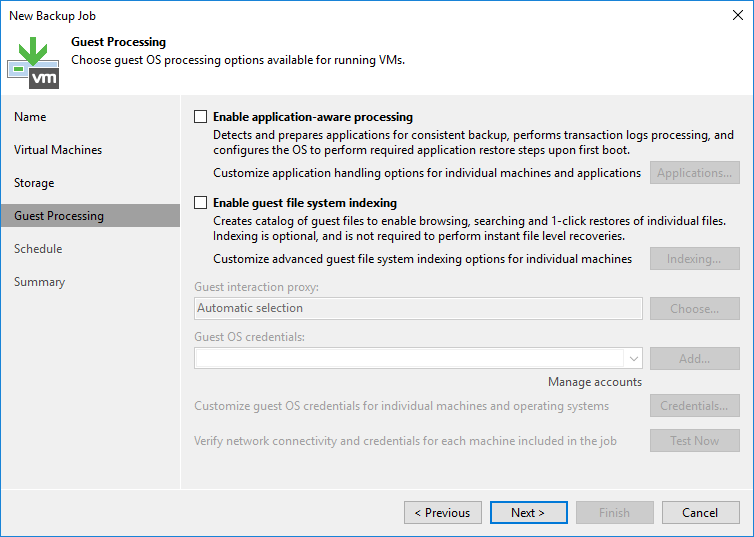Proceed with the Next button
754x537 pixels.
pyautogui.click(x=528, y=513)
